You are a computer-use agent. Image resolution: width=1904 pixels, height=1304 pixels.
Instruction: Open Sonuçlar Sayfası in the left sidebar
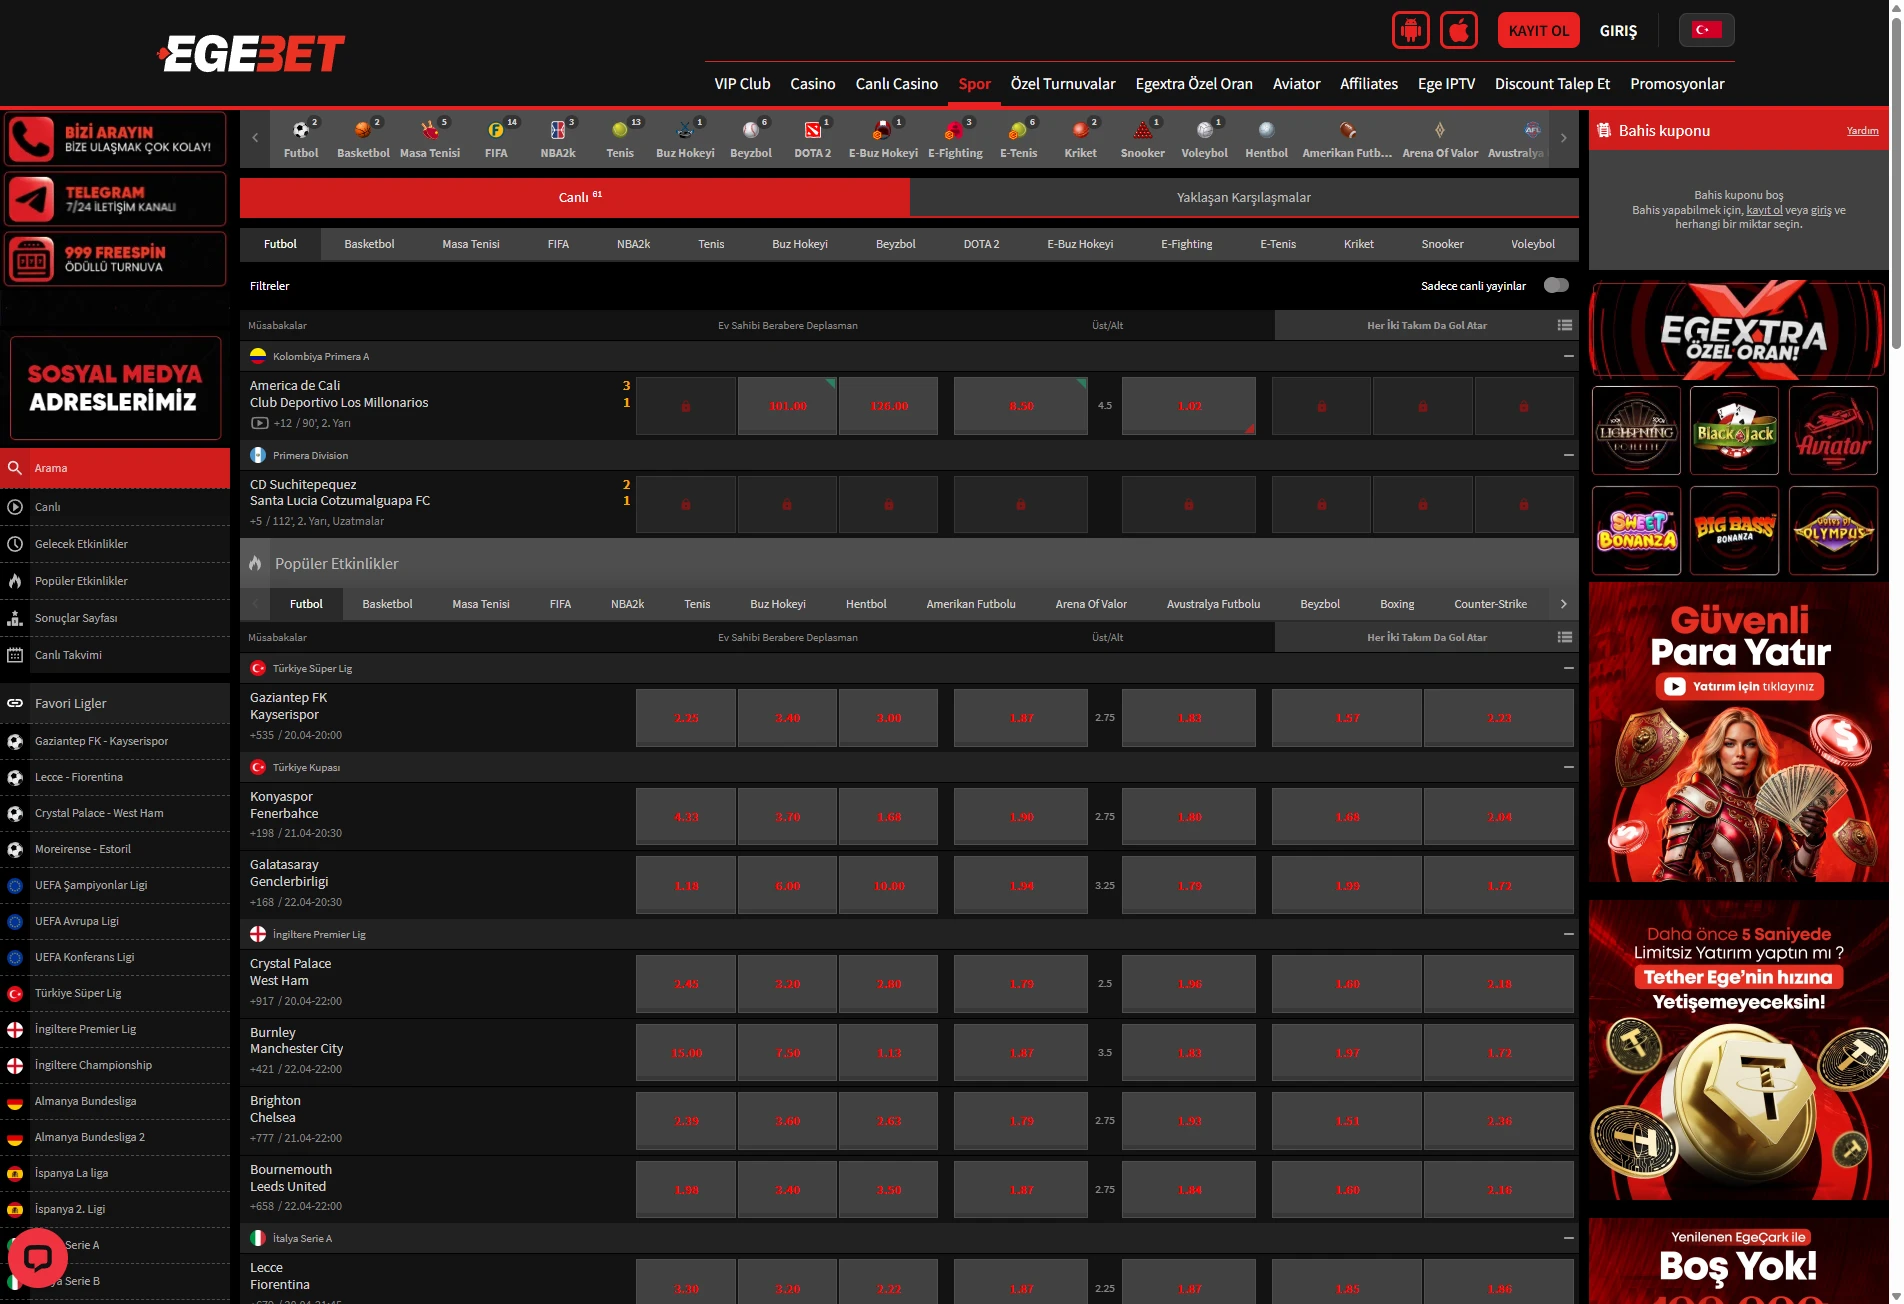point(115,618)
